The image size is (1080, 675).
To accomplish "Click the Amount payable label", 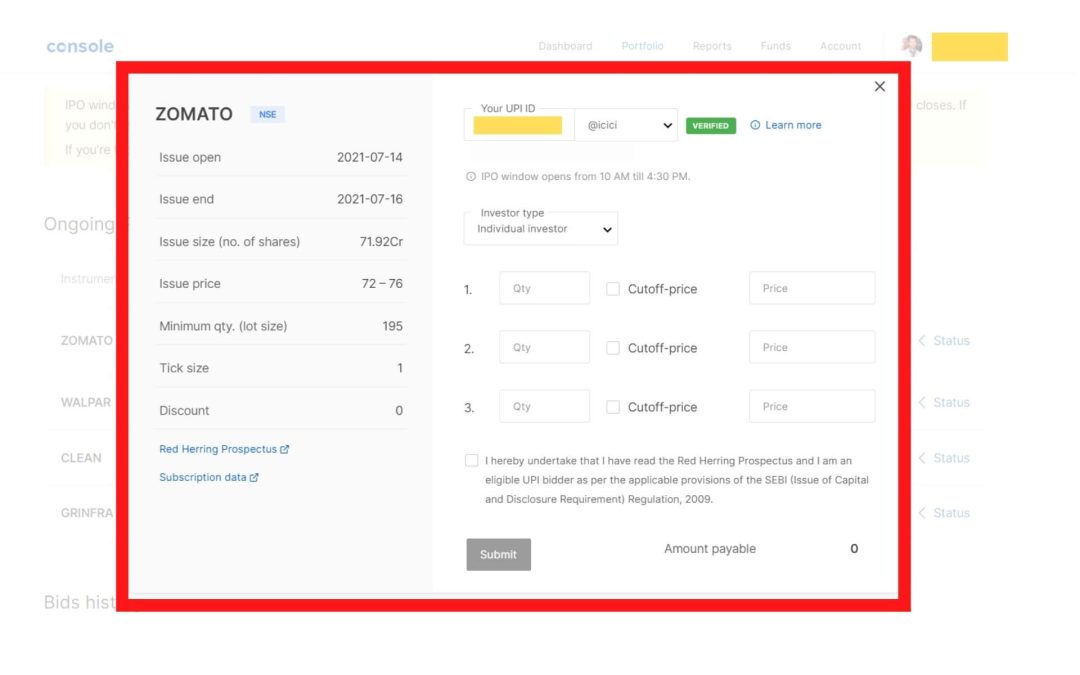I will click(x=709, y=549).
